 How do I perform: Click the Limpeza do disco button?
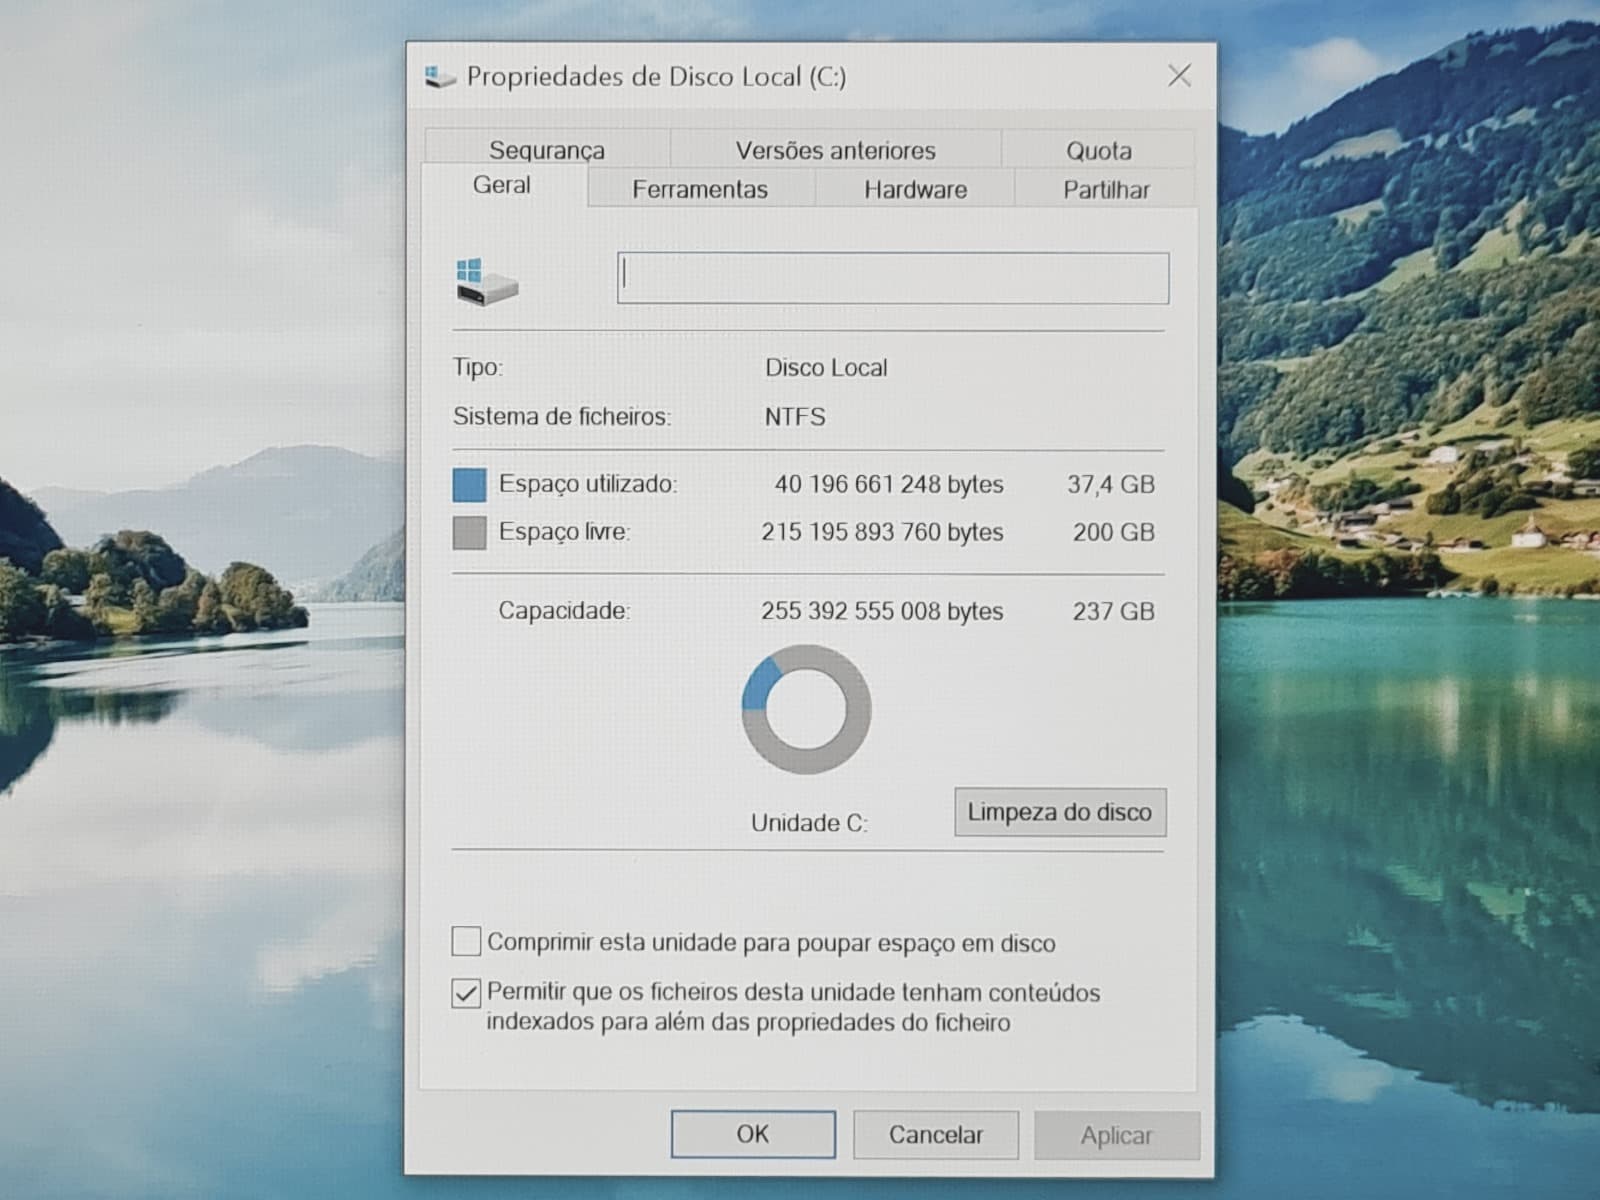tap(1060, 812)
